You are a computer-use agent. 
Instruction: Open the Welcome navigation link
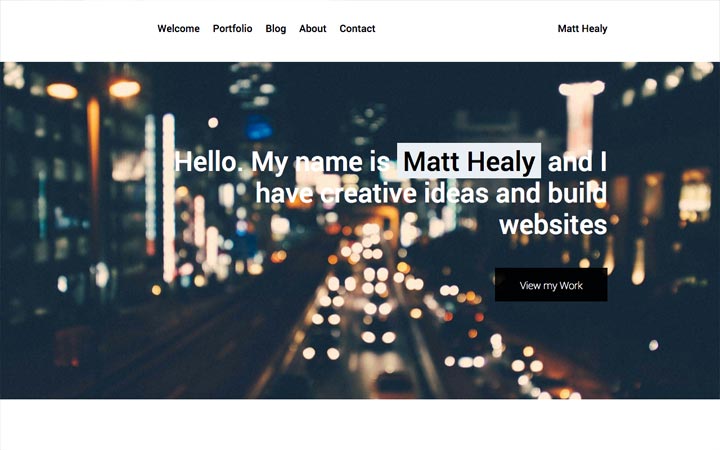click(x=178, y=28)
